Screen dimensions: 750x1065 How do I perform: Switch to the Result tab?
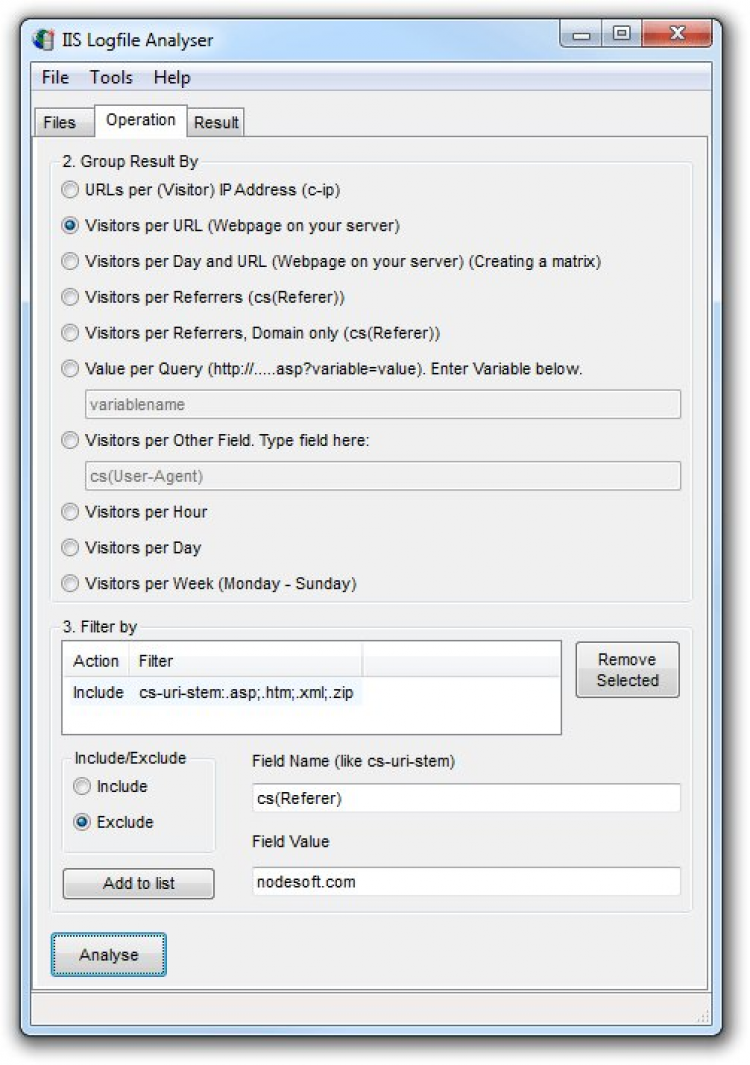coord(216,123)
